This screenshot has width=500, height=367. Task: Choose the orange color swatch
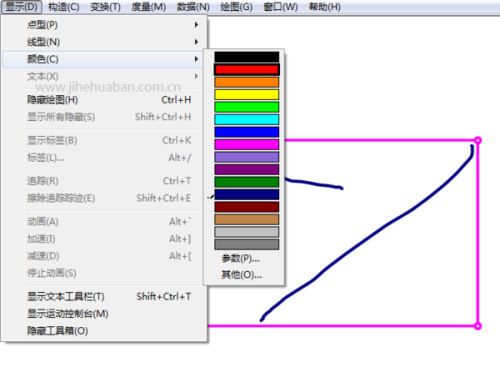tap(247, 82)
